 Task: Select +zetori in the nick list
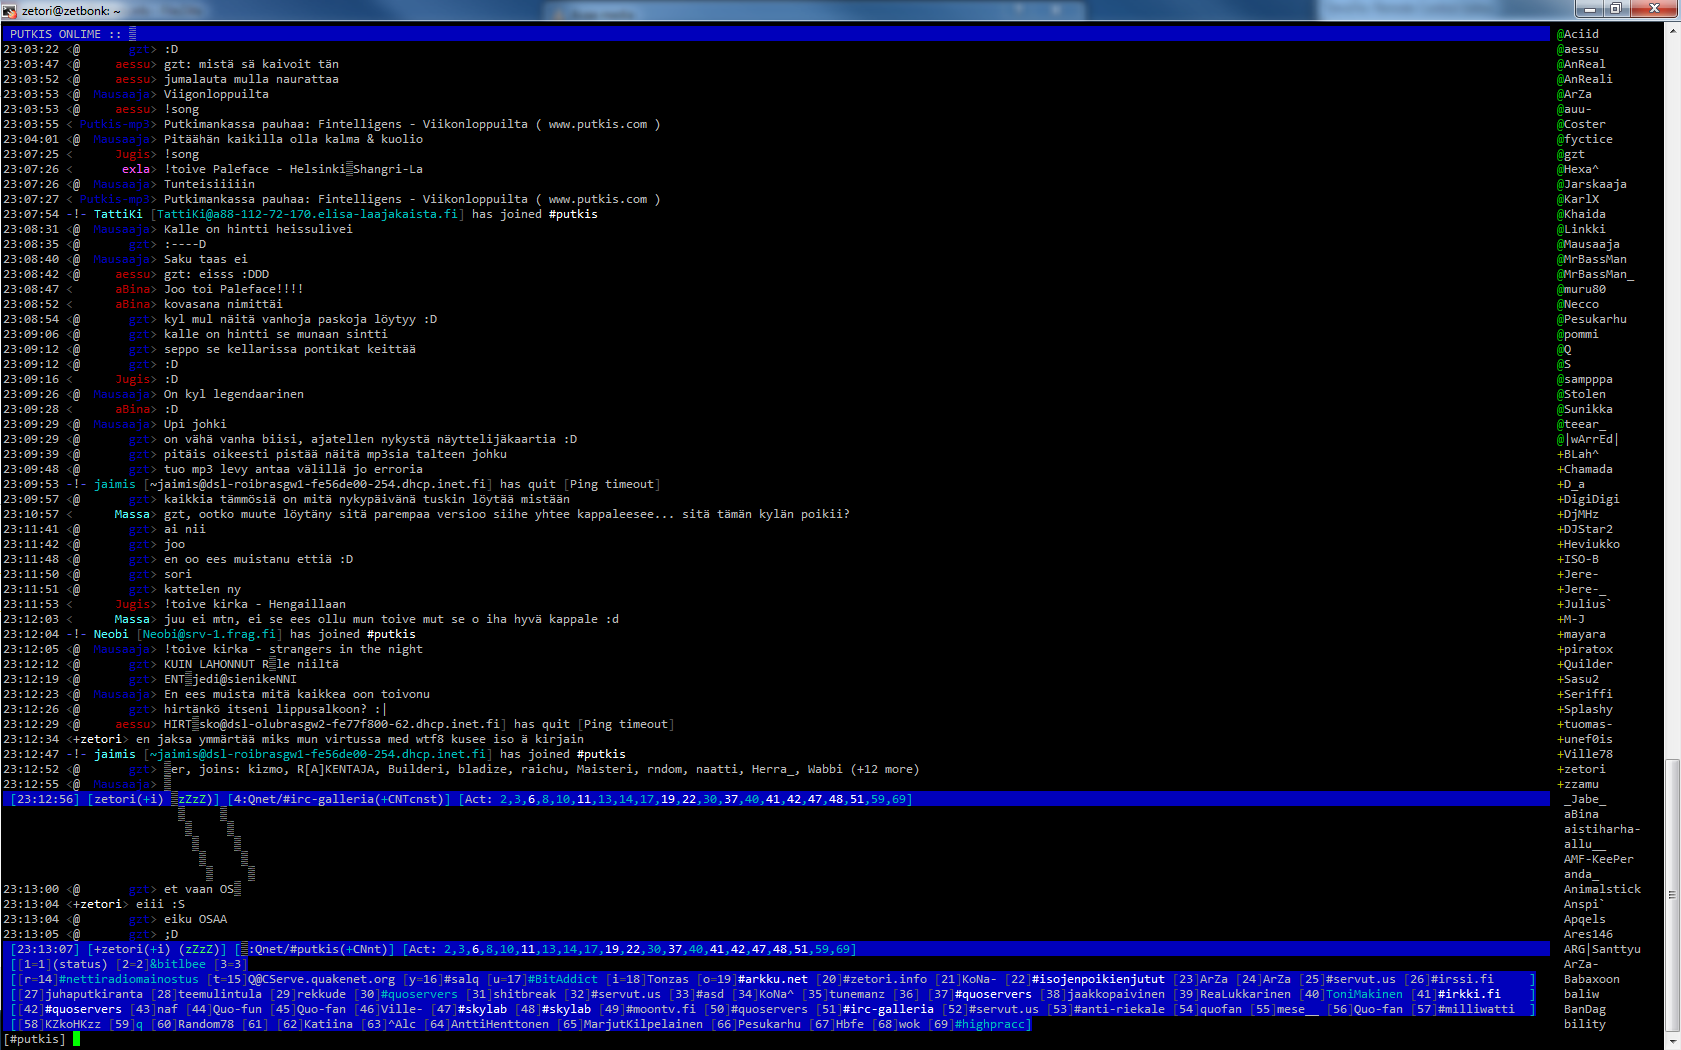click(x=1581, y=769)
